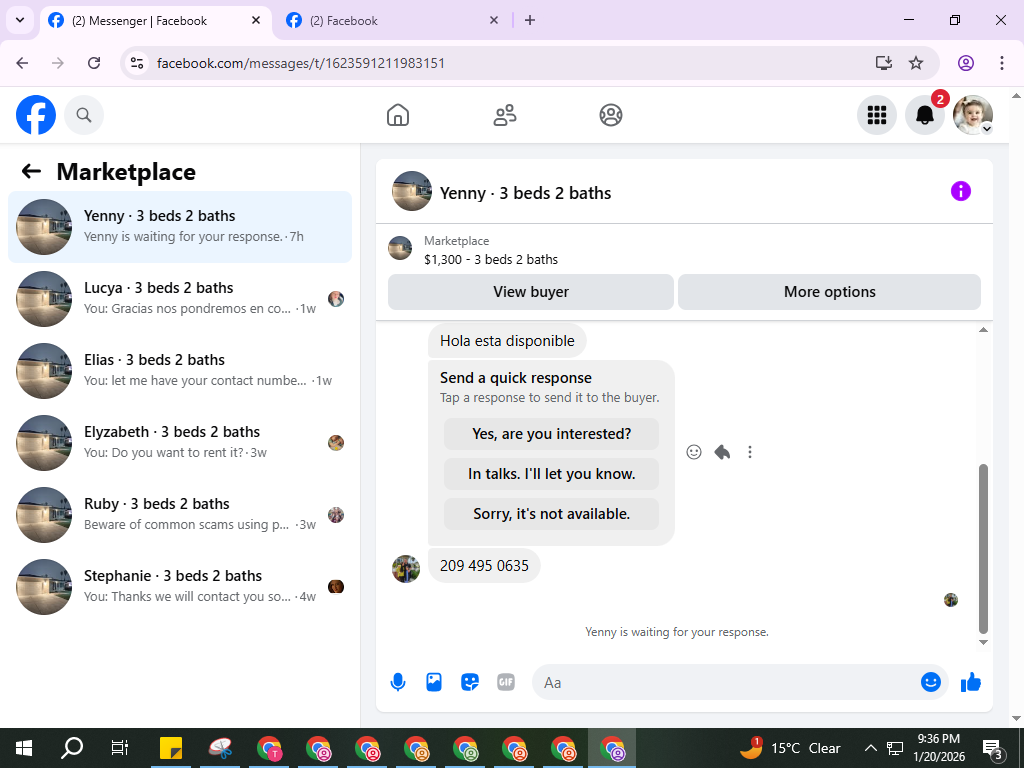Image resolution: width=1024 pixels, height=768 pixels.
Task: Open the site information icon in the address bar
Action: click(136, 63)
